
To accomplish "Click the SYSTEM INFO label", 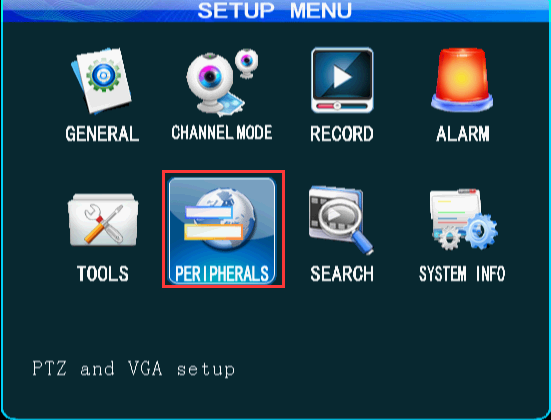I will [x=462, y=274].
